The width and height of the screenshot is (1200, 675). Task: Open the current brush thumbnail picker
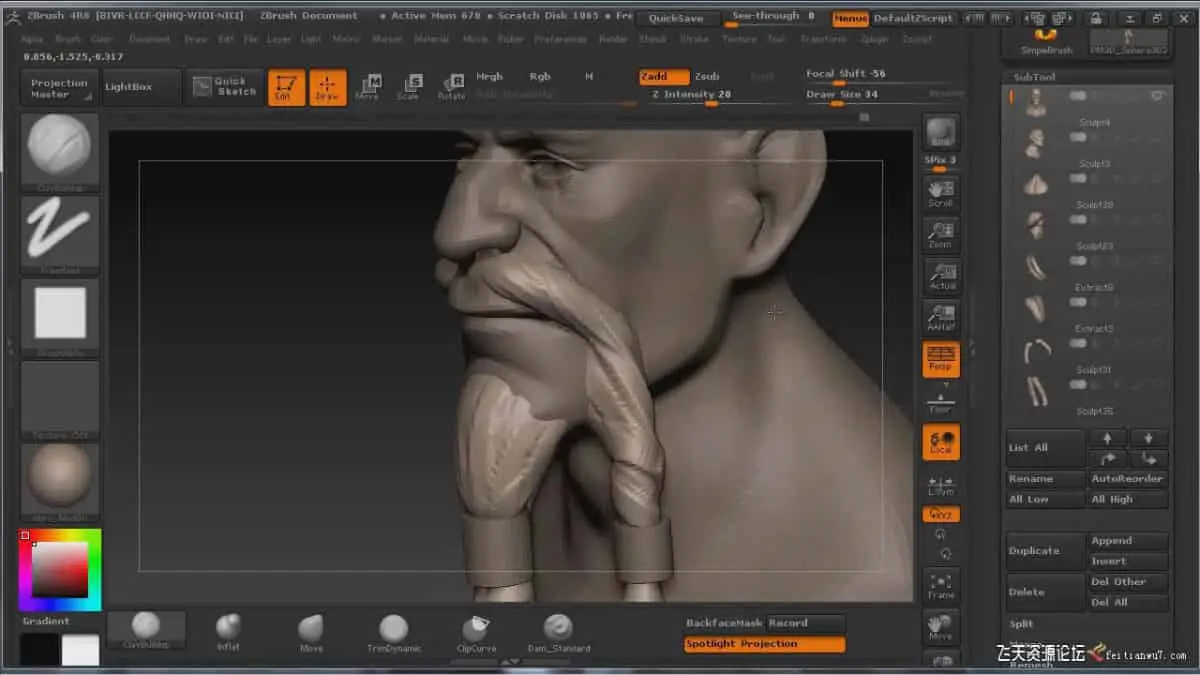coord(60,152)
